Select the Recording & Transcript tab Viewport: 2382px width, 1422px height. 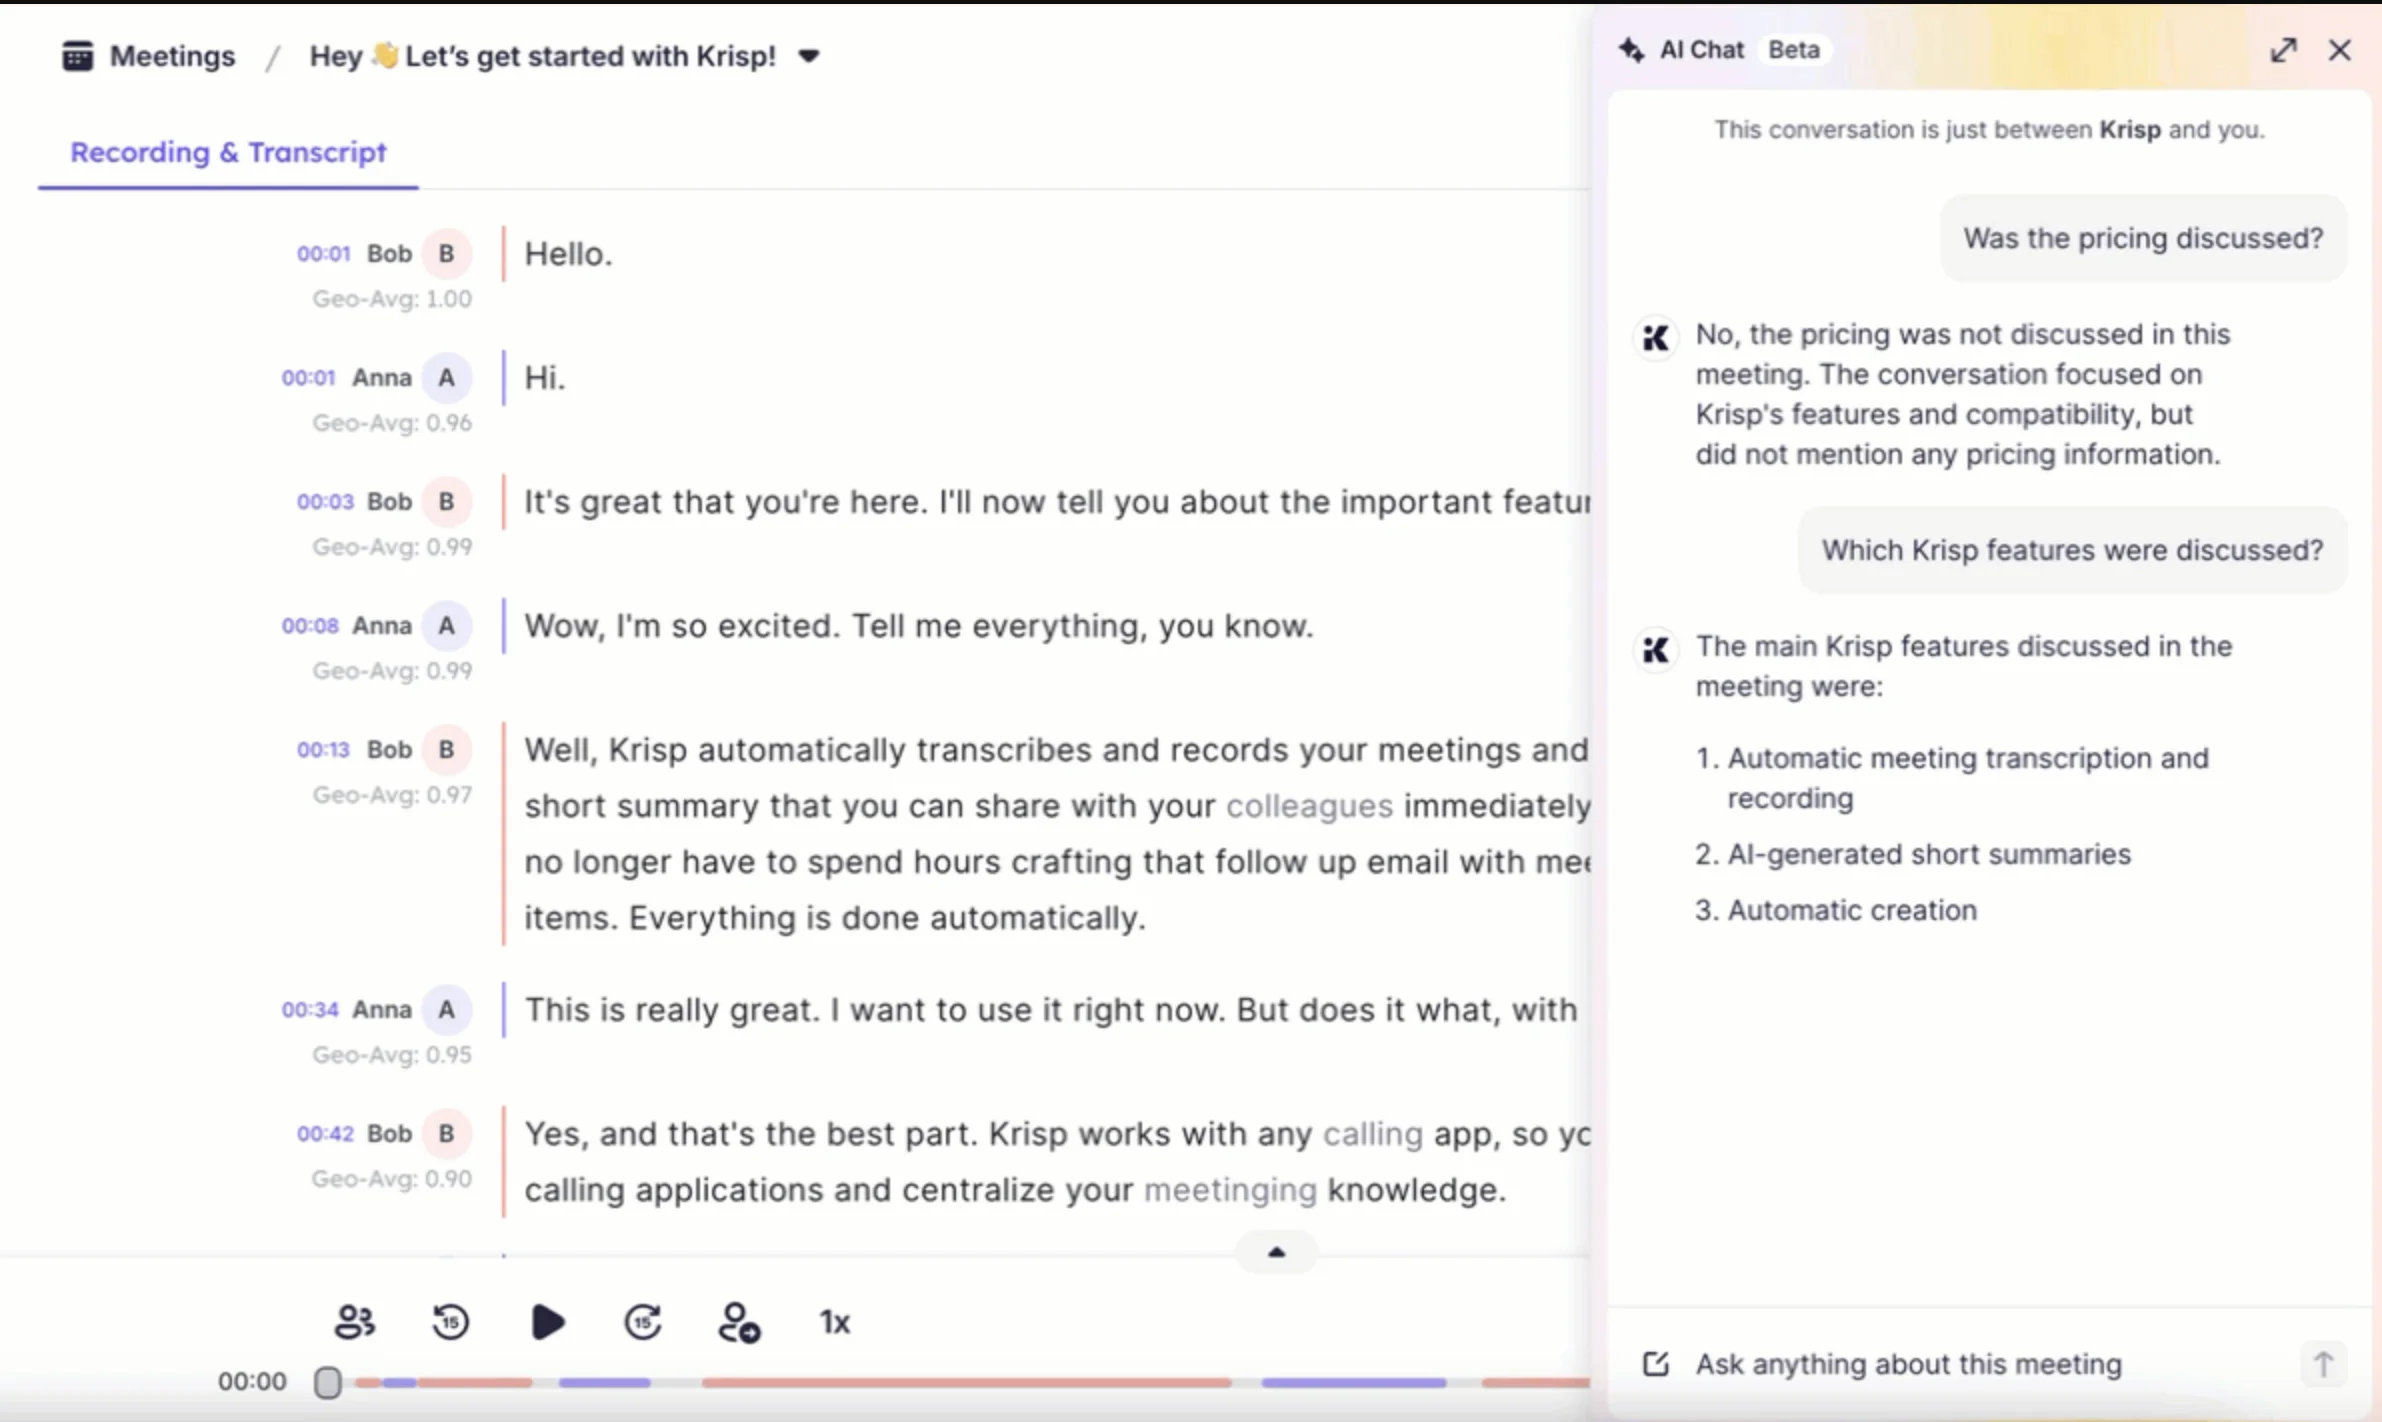pos(228,152)
